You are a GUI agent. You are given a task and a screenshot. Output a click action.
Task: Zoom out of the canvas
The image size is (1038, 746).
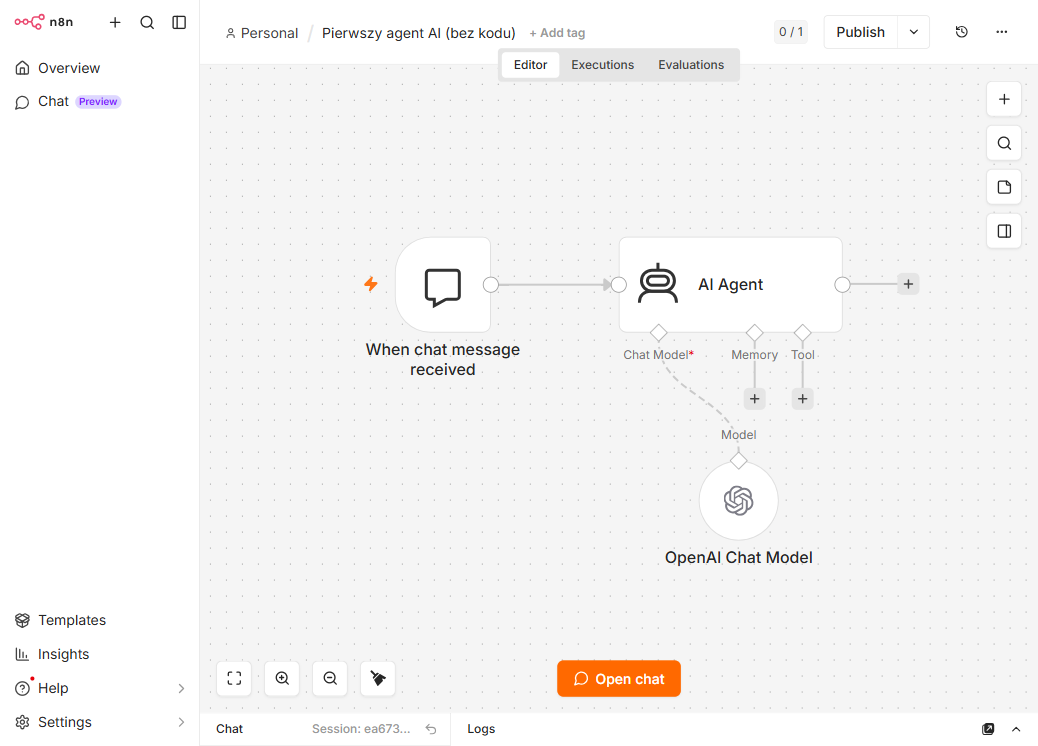click(330, 678)
